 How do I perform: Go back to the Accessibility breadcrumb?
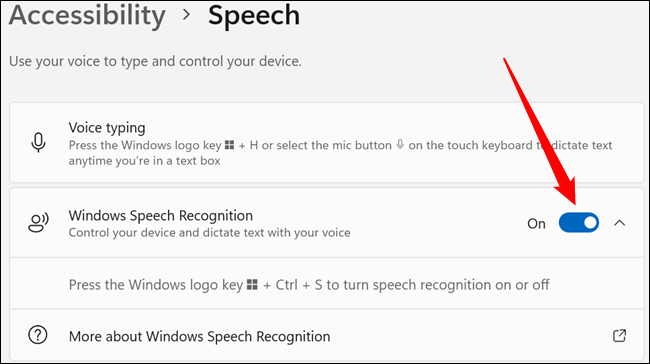click(87, 15)
